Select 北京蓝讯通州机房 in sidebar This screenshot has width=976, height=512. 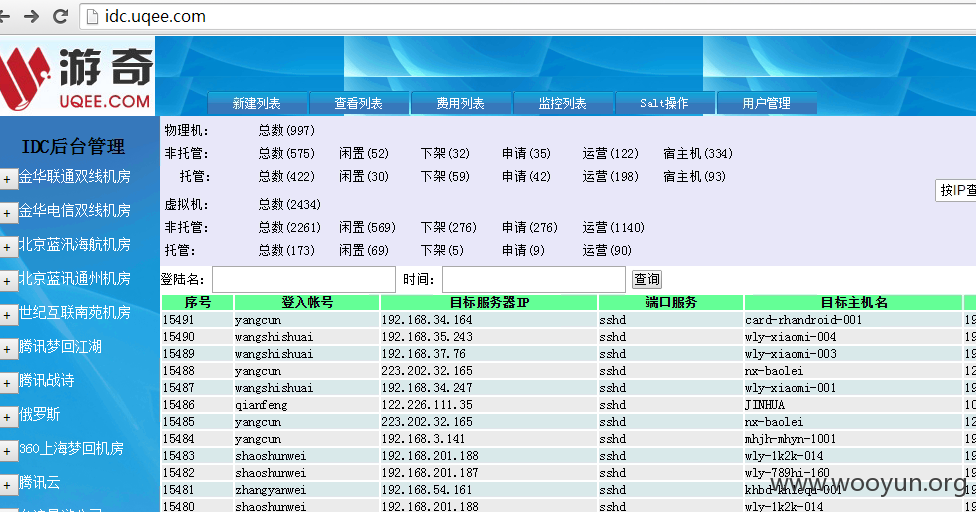pos(75,278)
